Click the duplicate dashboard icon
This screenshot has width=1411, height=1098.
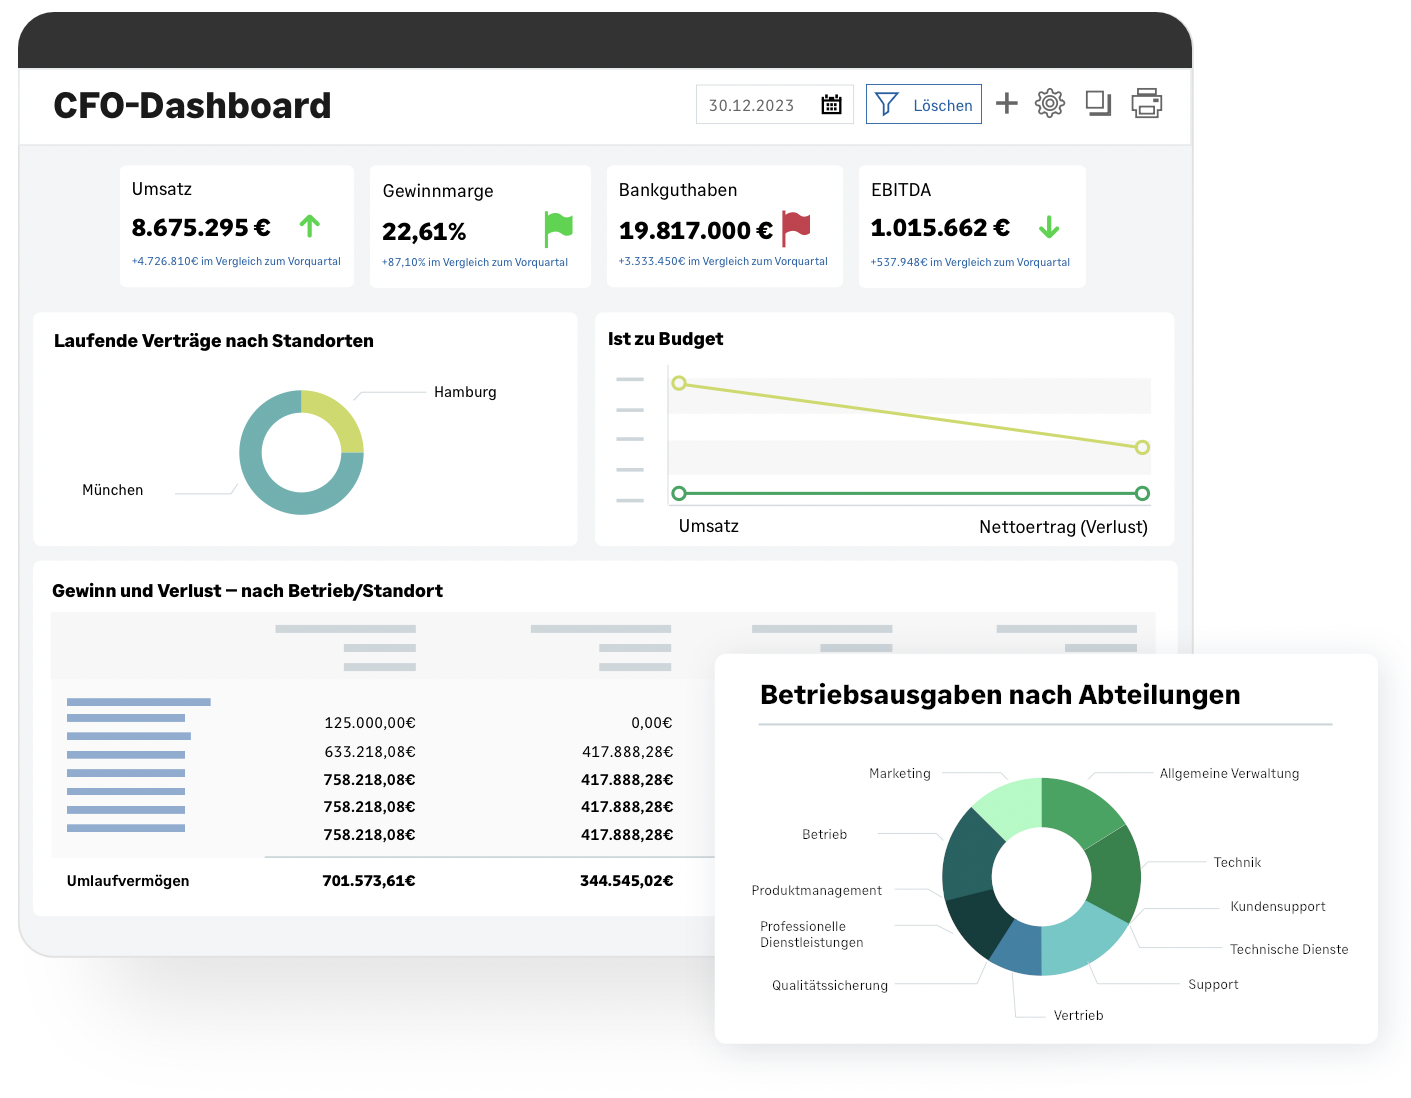[1098, 103]
